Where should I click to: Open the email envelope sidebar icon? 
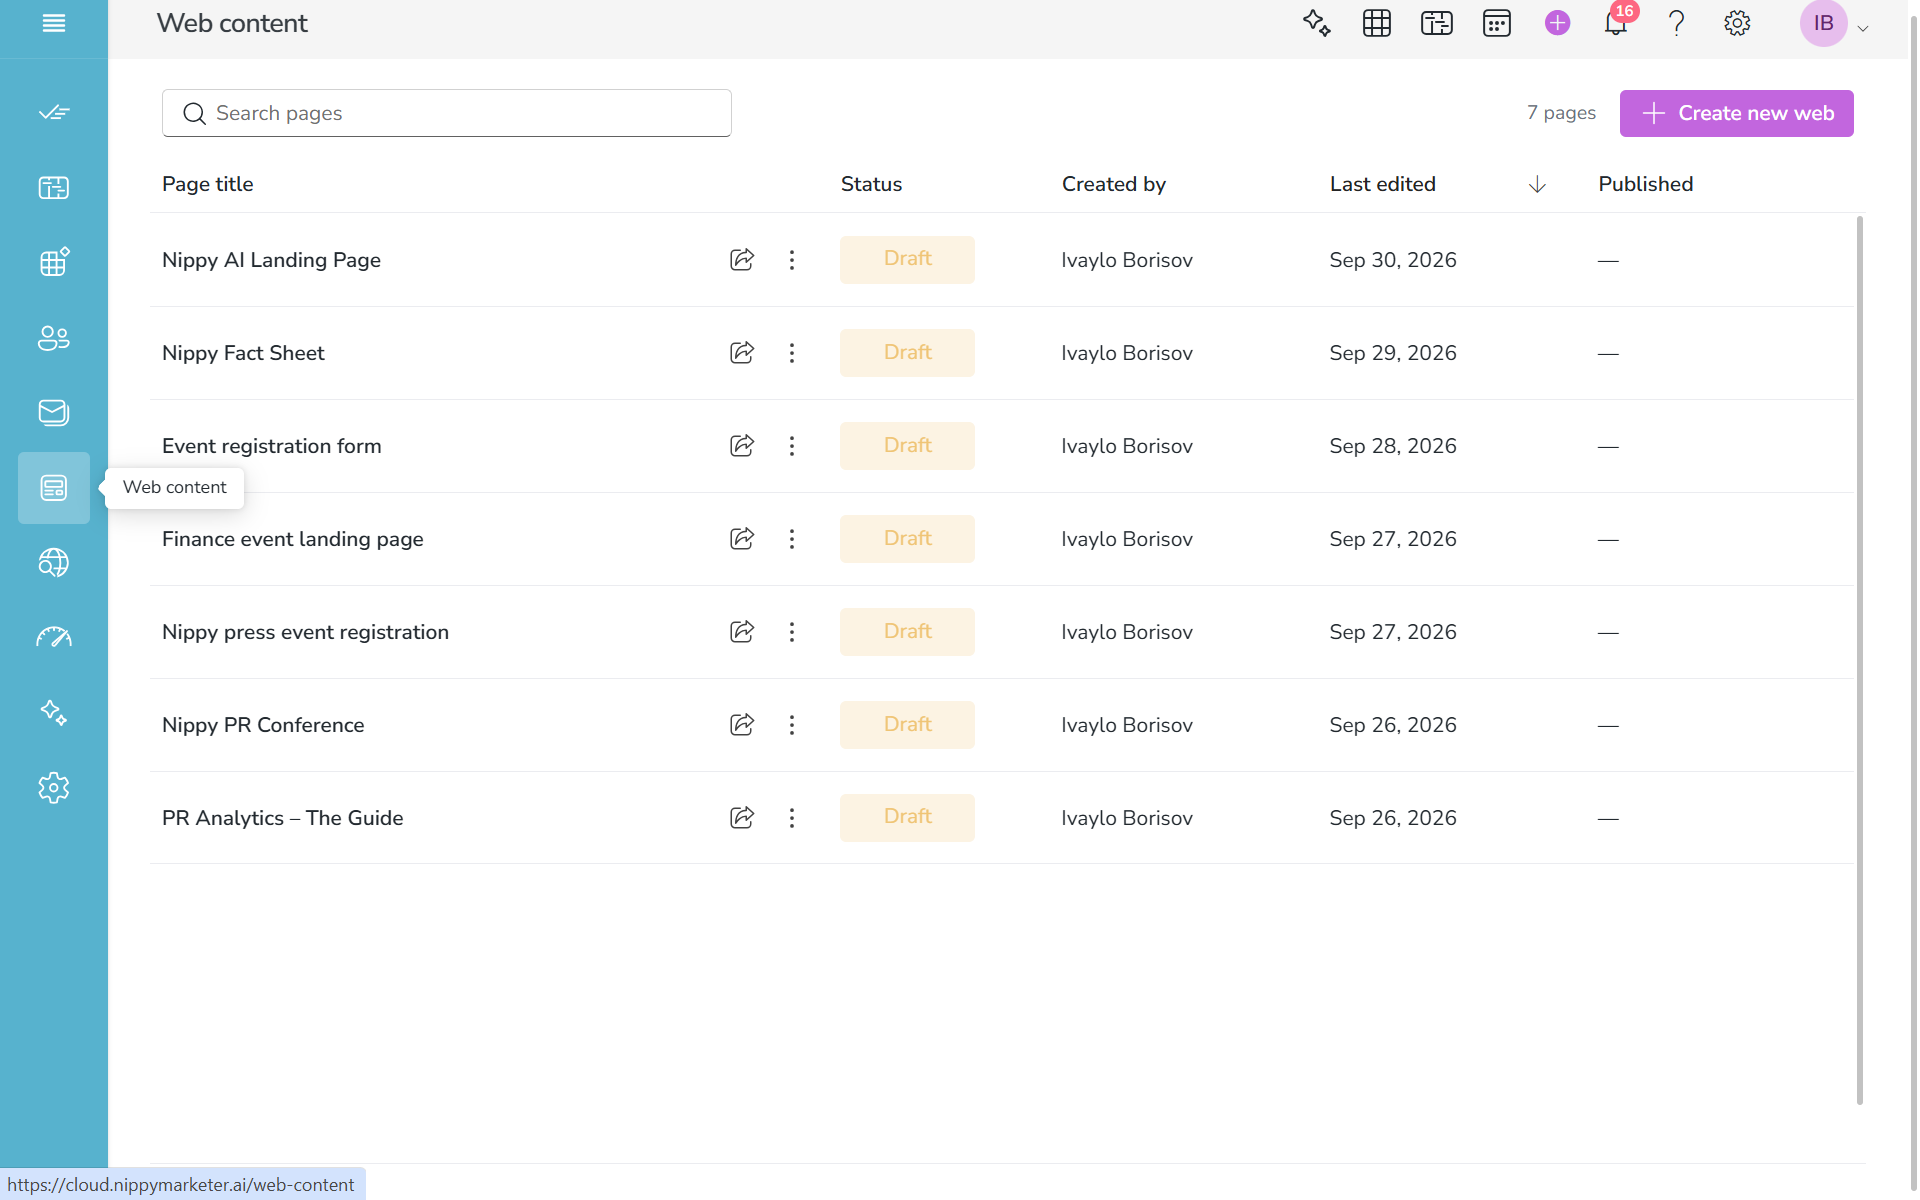click(x=54, y=412)
